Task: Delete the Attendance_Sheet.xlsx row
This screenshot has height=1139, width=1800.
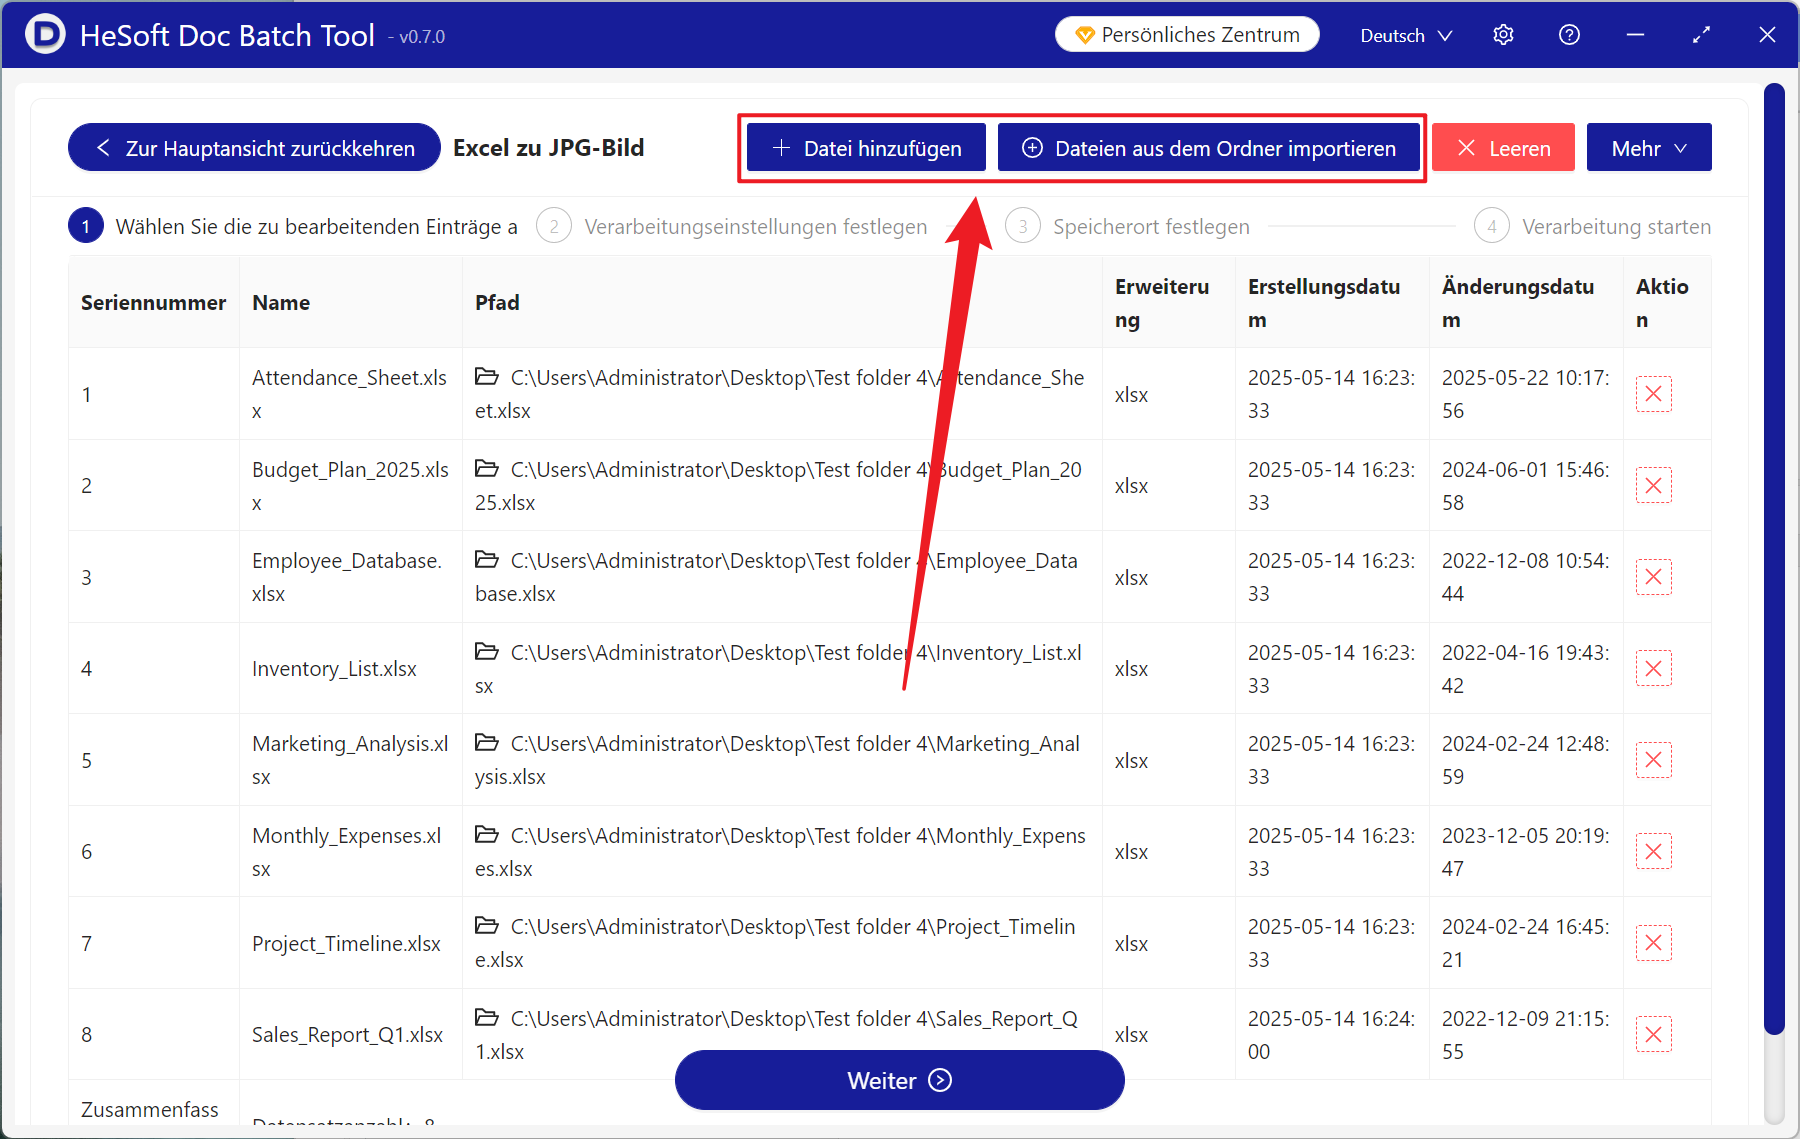Action: pyautogui.click(x=1653, y=394)
